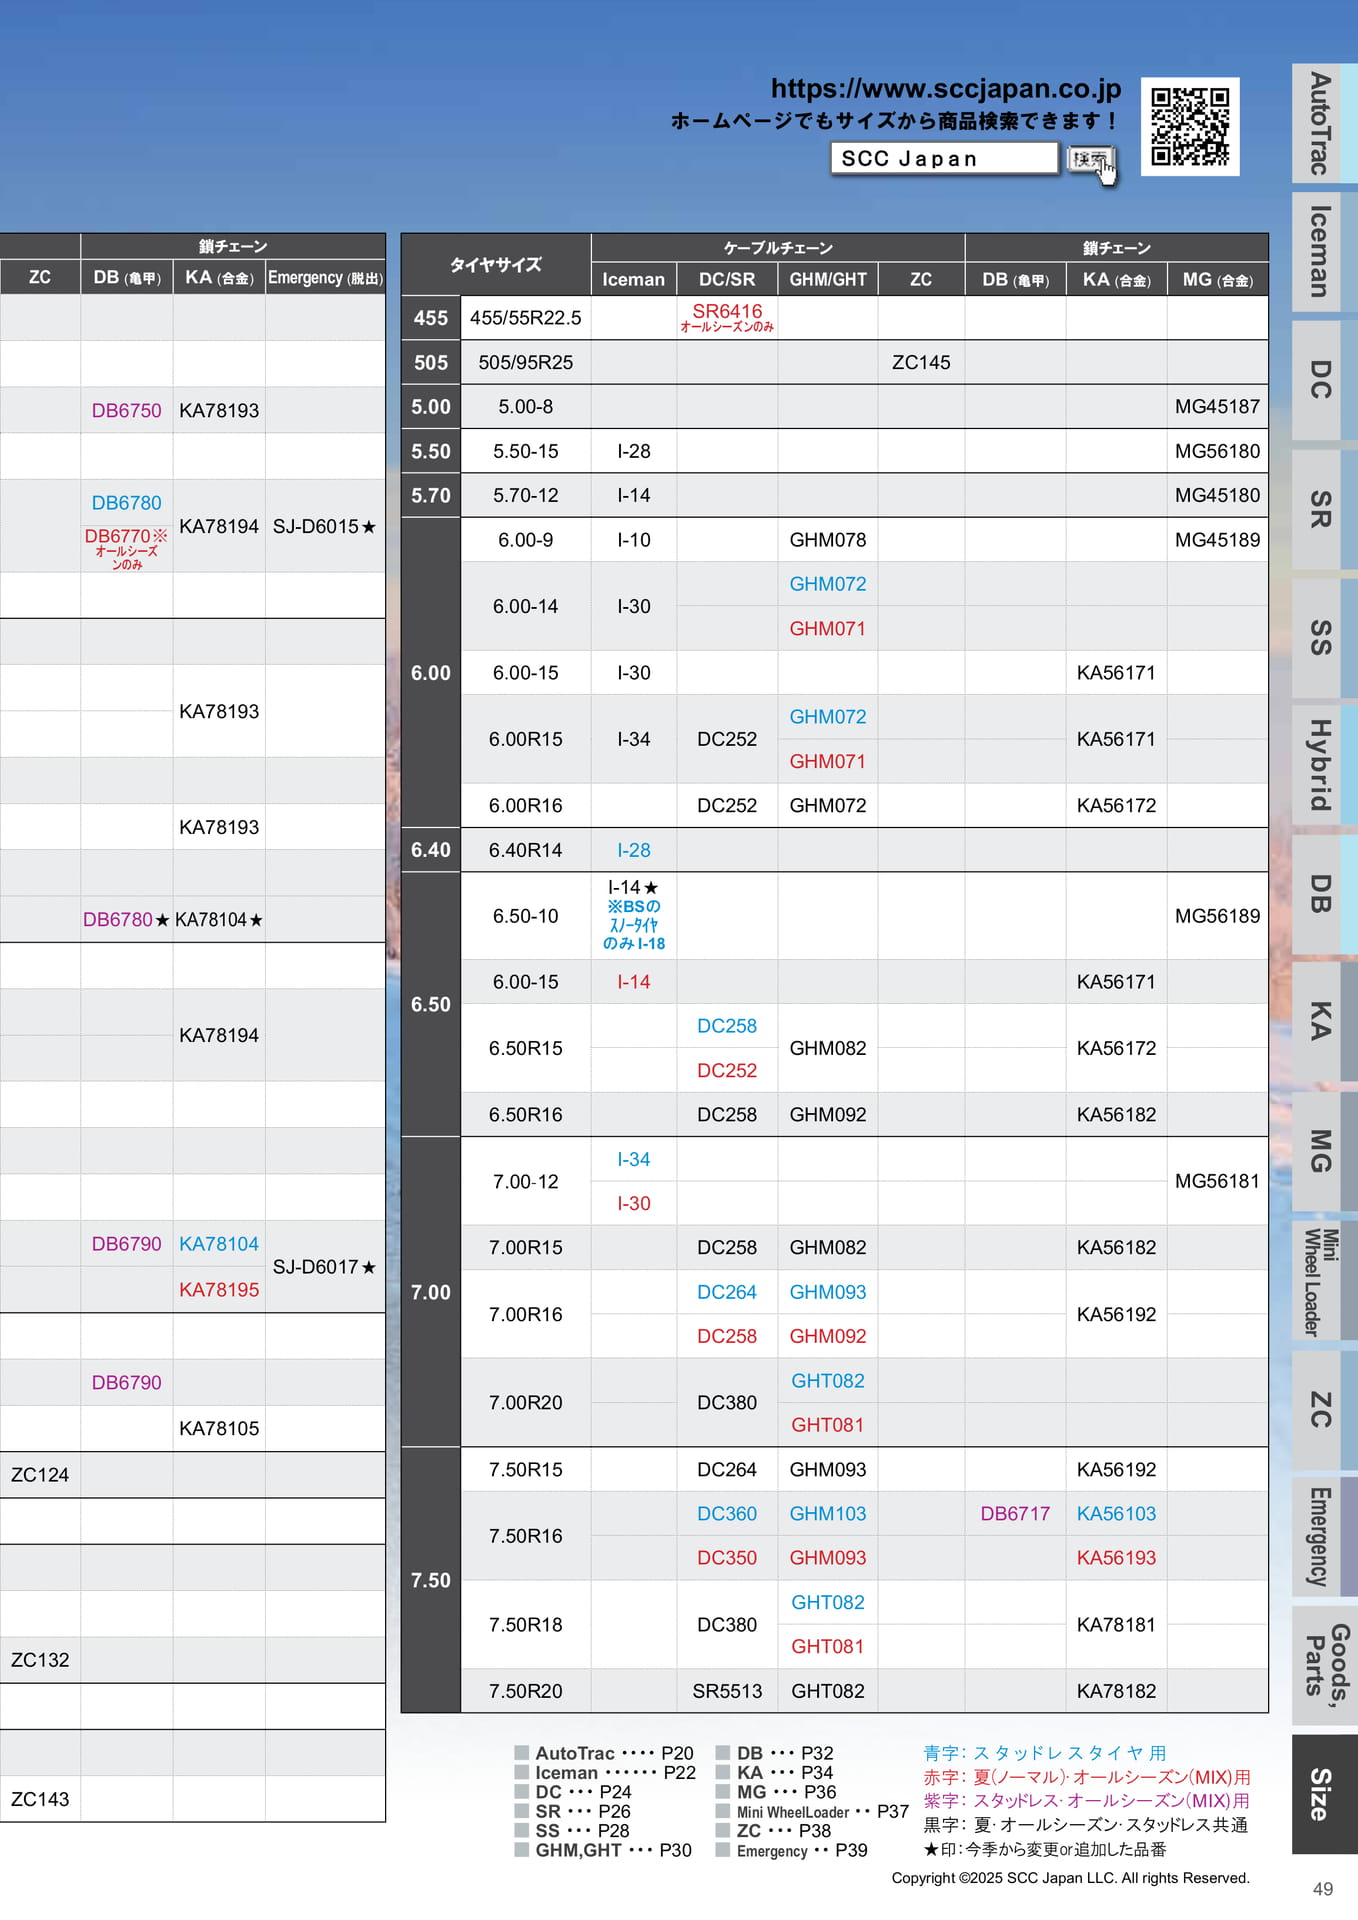This screenshot has width=1358, height=1920.
Task: Select the Size side tab
Action: (x=1323, y=1794)
